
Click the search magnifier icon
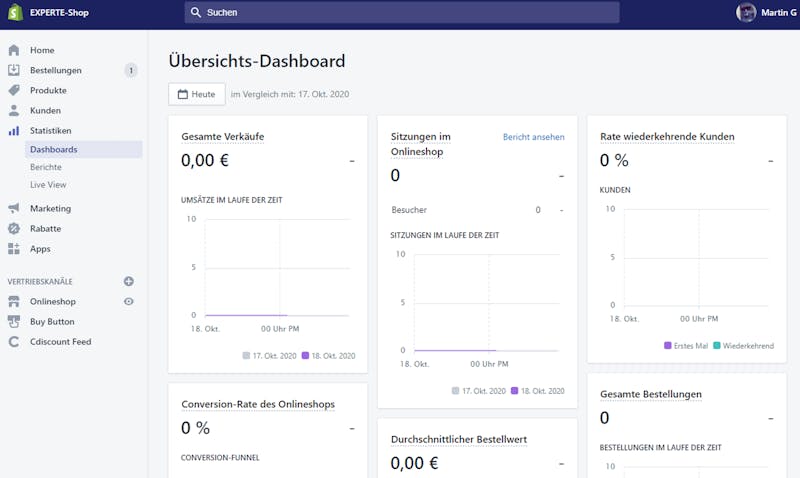[x=196, y=12]
